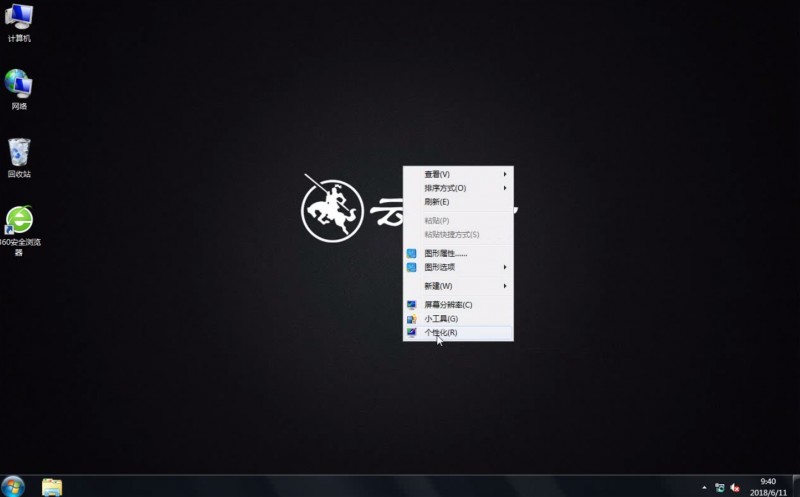This screenshot has width=800, height=497.
Task: Open the 新建(W) submenu
Action: click(458, 286)
